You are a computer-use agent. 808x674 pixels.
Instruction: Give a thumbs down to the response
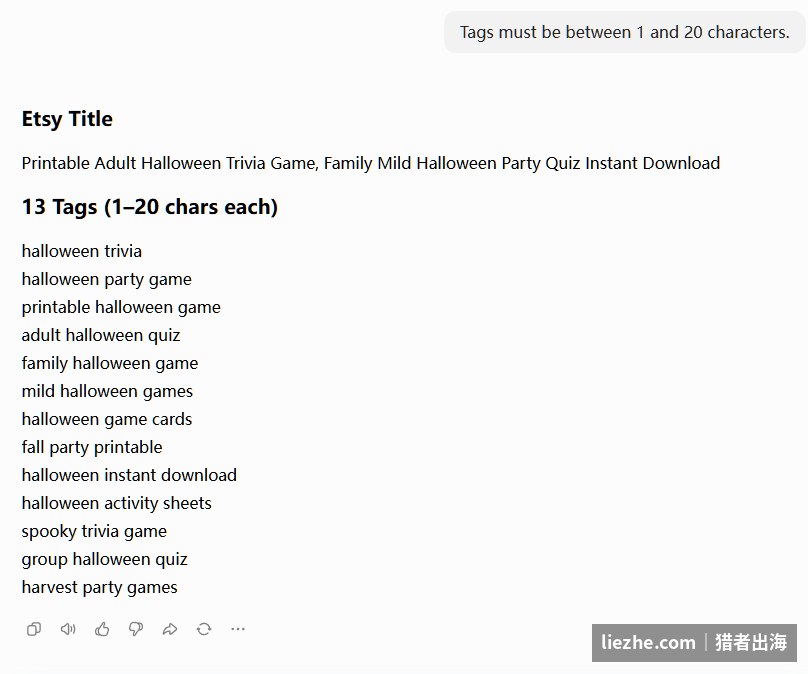tap(136, 629)
